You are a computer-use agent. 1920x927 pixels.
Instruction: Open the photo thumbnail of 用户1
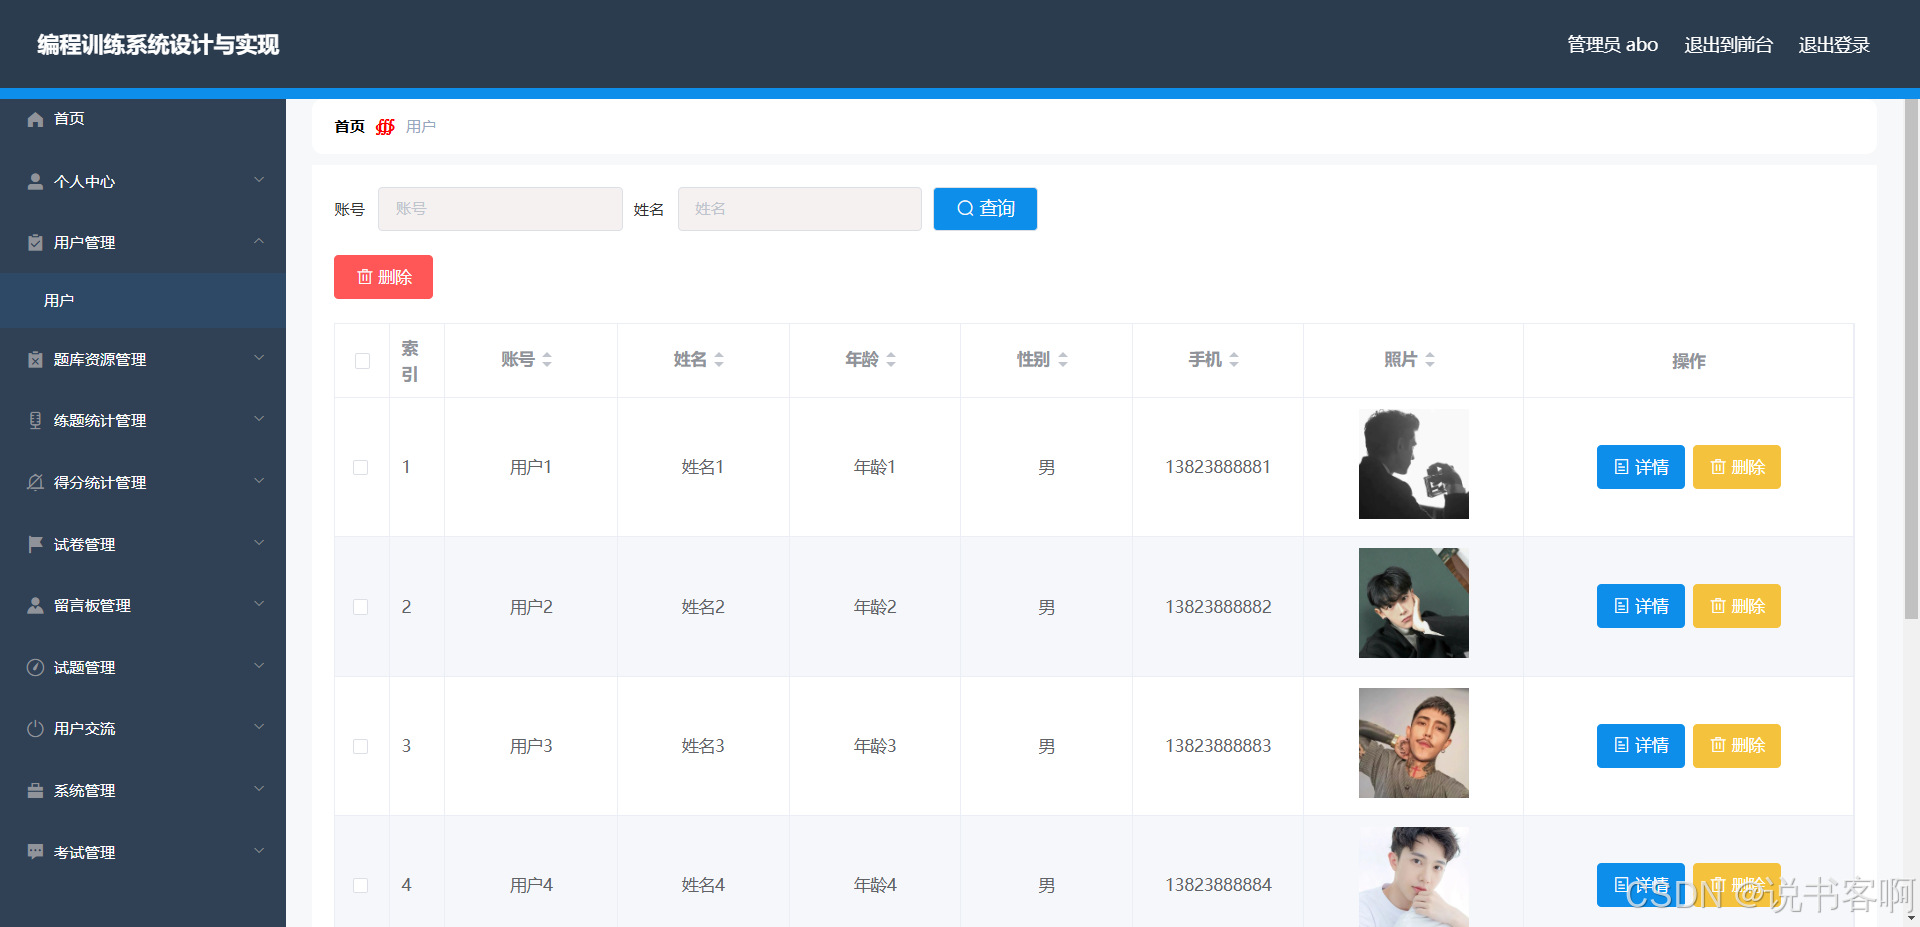coord(1414,464)
